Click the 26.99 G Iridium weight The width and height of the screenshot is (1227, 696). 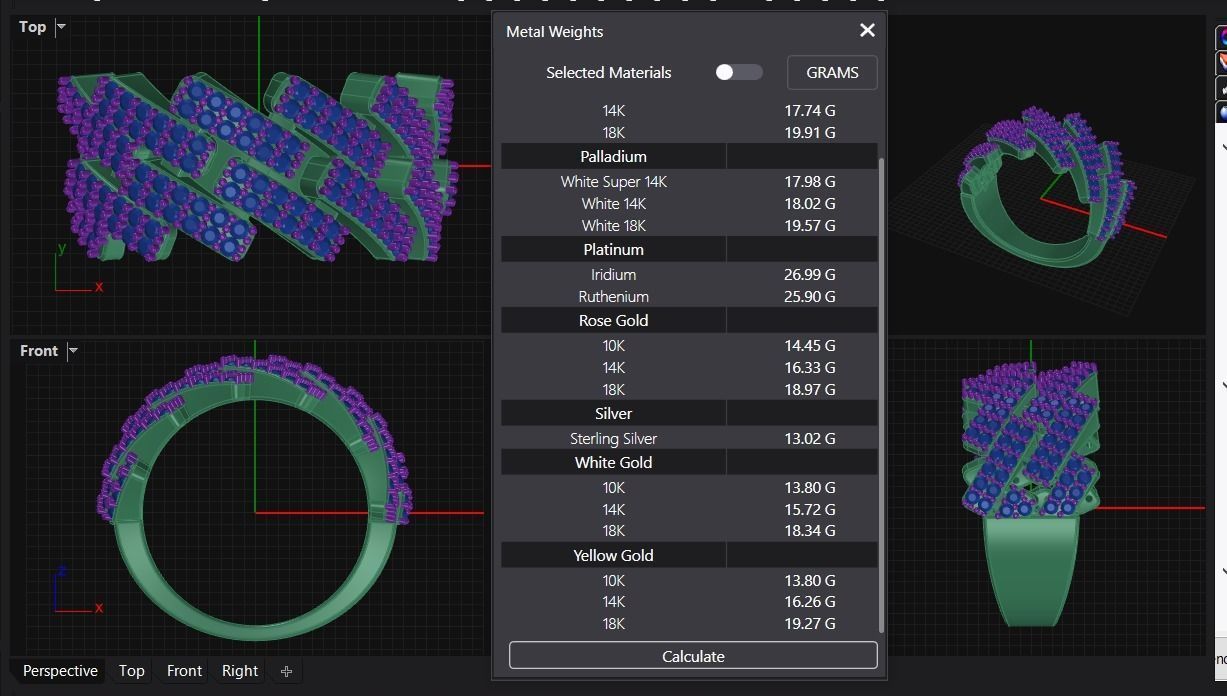click(x=809, y=274)
